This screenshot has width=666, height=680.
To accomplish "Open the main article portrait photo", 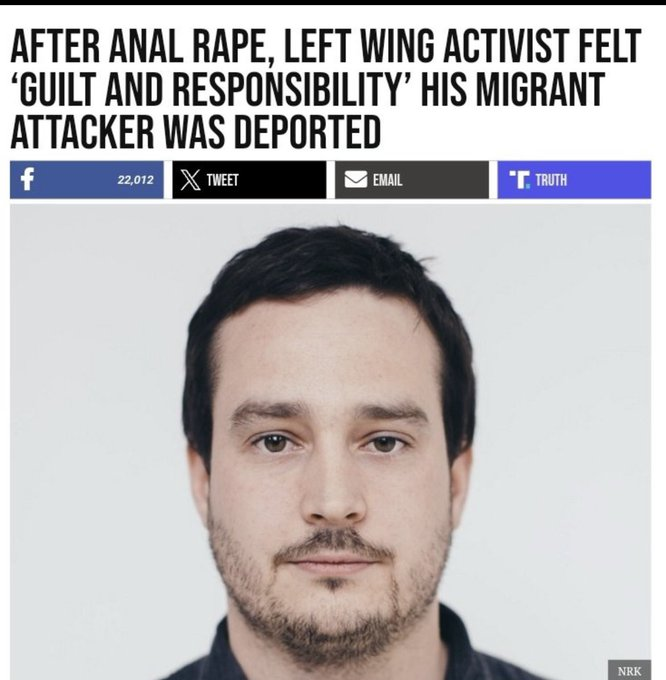I will coord(330,441).
